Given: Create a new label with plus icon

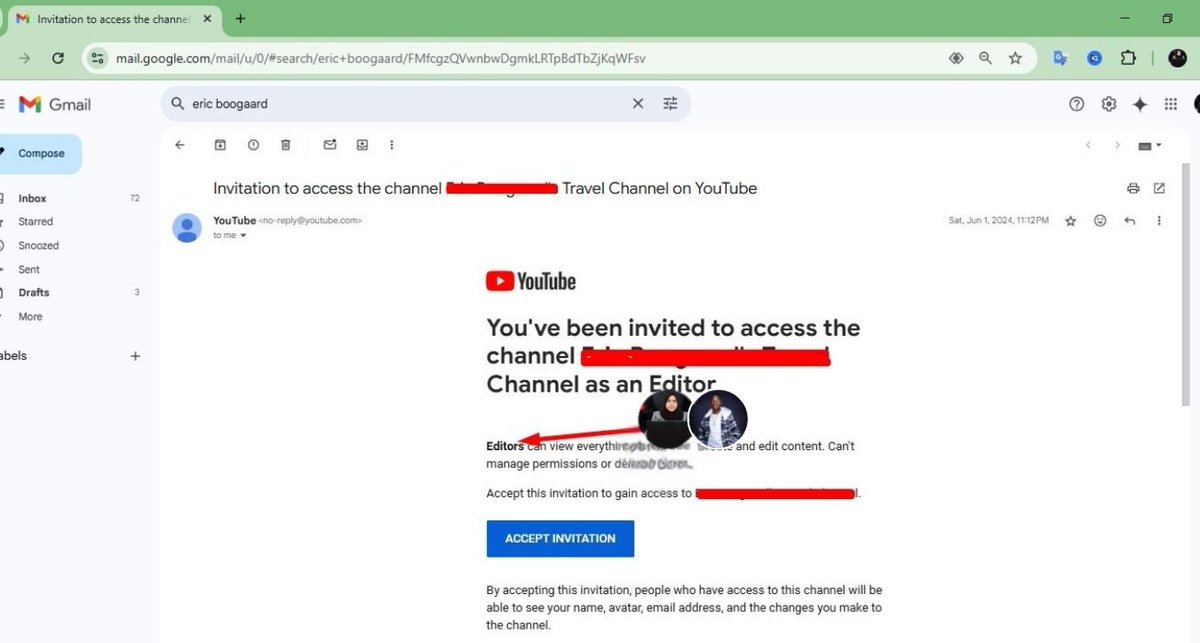Looking at the screenshot, I should (135, 356).
